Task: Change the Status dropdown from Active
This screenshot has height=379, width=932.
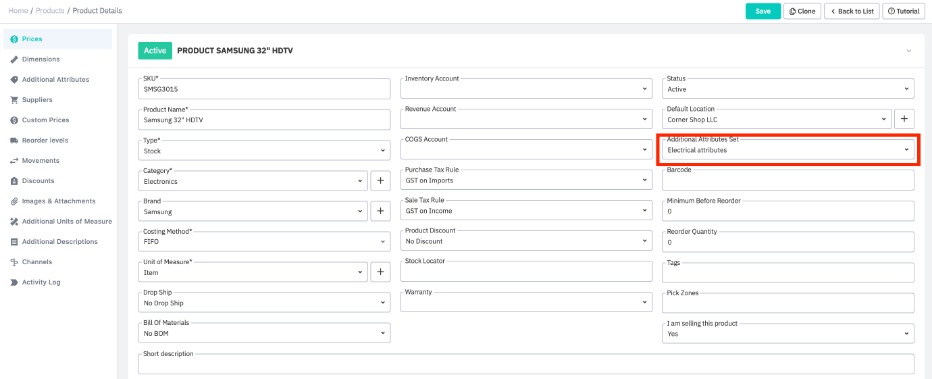Action: click(788, 89)
